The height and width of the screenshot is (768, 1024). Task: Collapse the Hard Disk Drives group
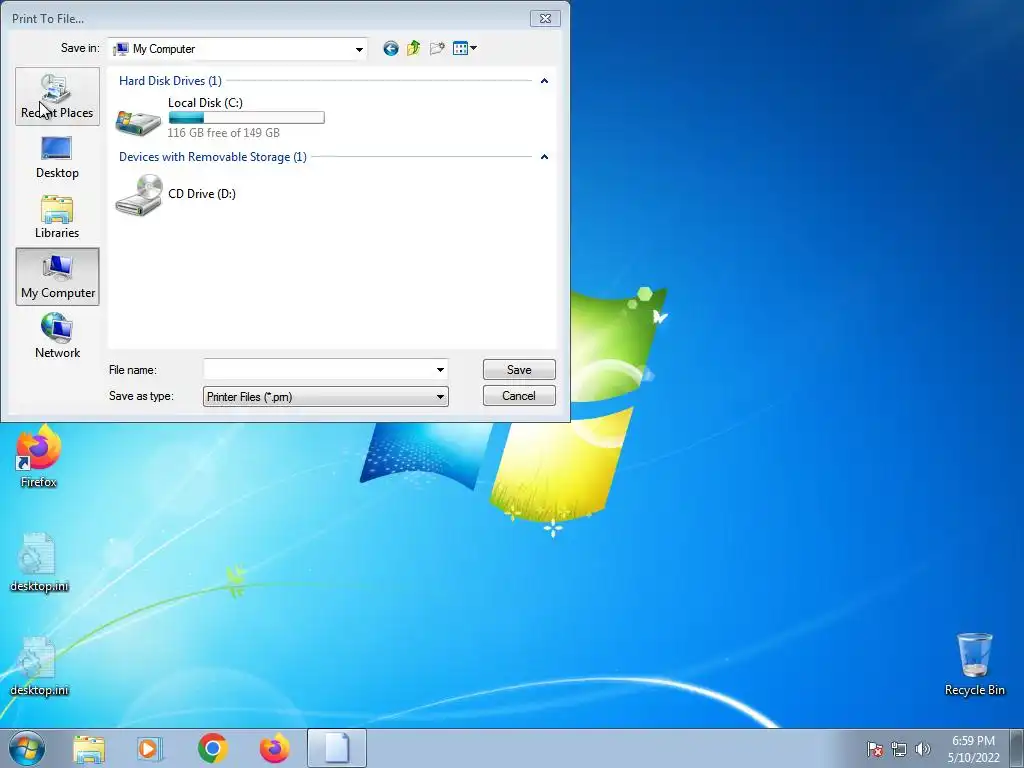point(544,81)
